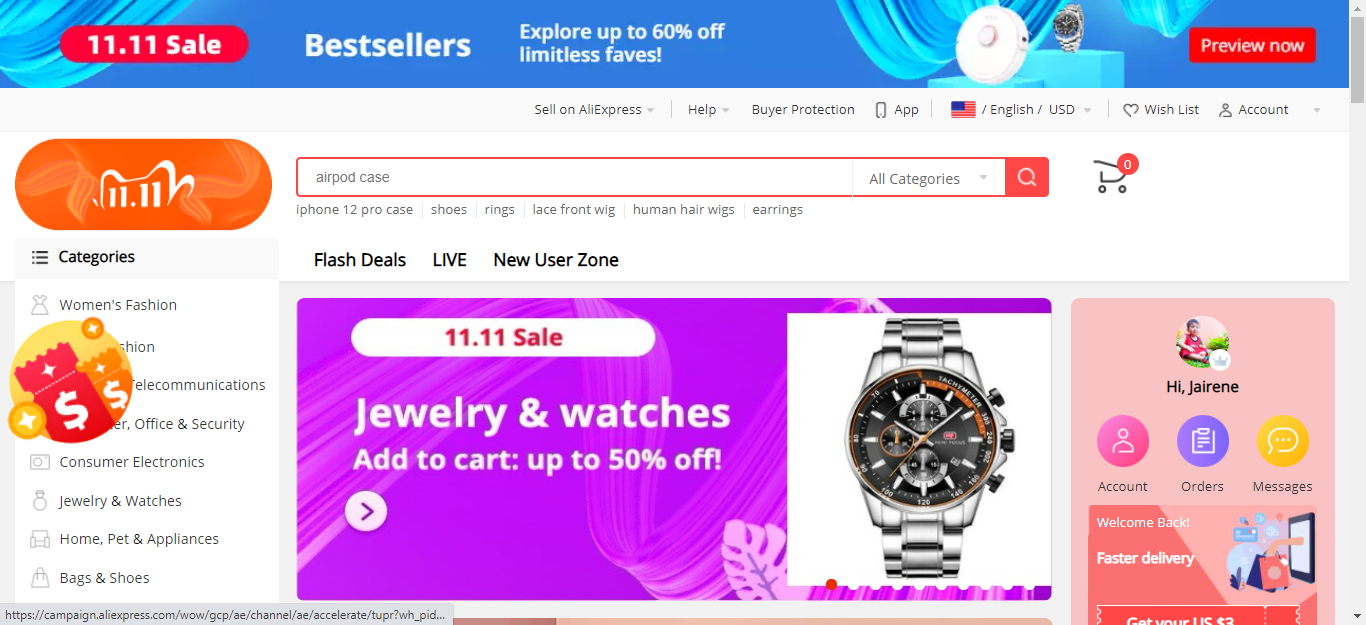
Task: Click the airpod case search field
Action: coord(574,177)
